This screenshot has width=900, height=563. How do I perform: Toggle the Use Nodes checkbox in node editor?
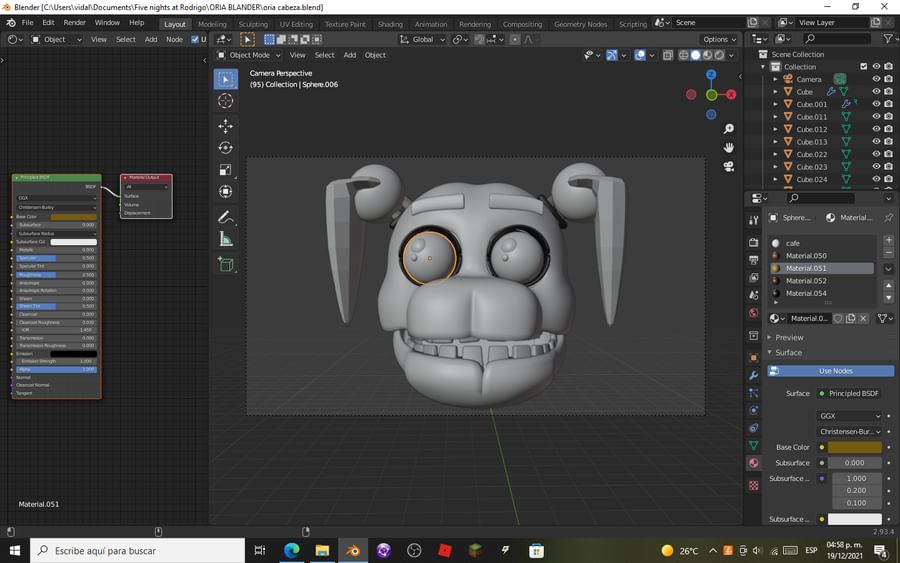[195, 40]
